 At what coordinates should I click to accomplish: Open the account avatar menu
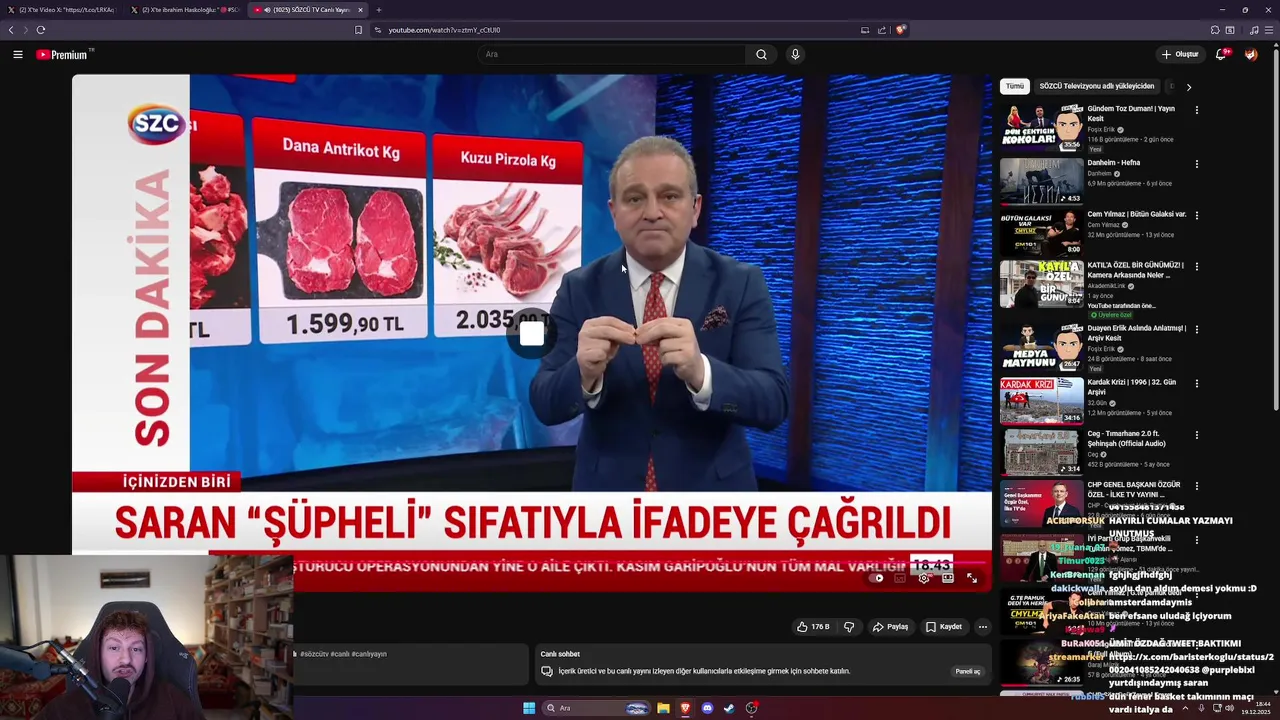pyautogui.click(x=1251, y=55)
